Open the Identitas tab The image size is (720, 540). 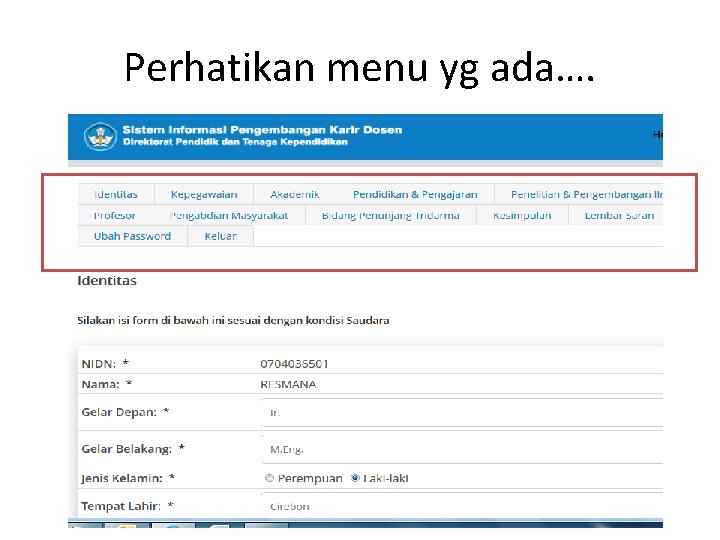coord(116,194)
